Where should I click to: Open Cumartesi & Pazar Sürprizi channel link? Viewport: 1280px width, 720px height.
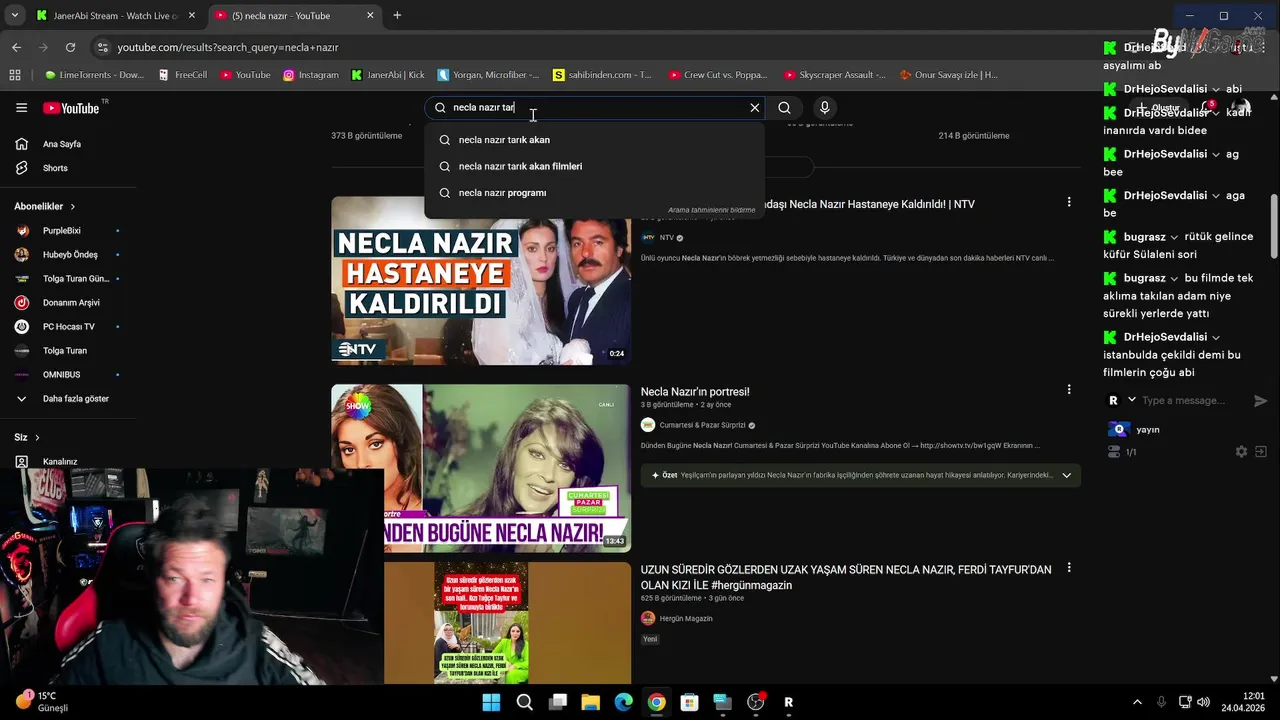[702, 425]
